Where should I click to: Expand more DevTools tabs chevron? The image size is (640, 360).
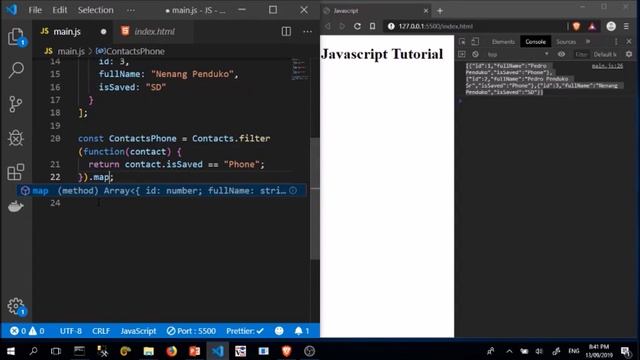588,42
